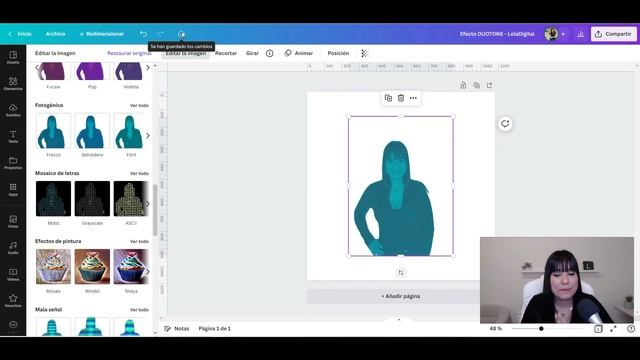Click Editar la imagen toolbar button
The height and width of the screenshot is (360, 640).
point(186,53)
